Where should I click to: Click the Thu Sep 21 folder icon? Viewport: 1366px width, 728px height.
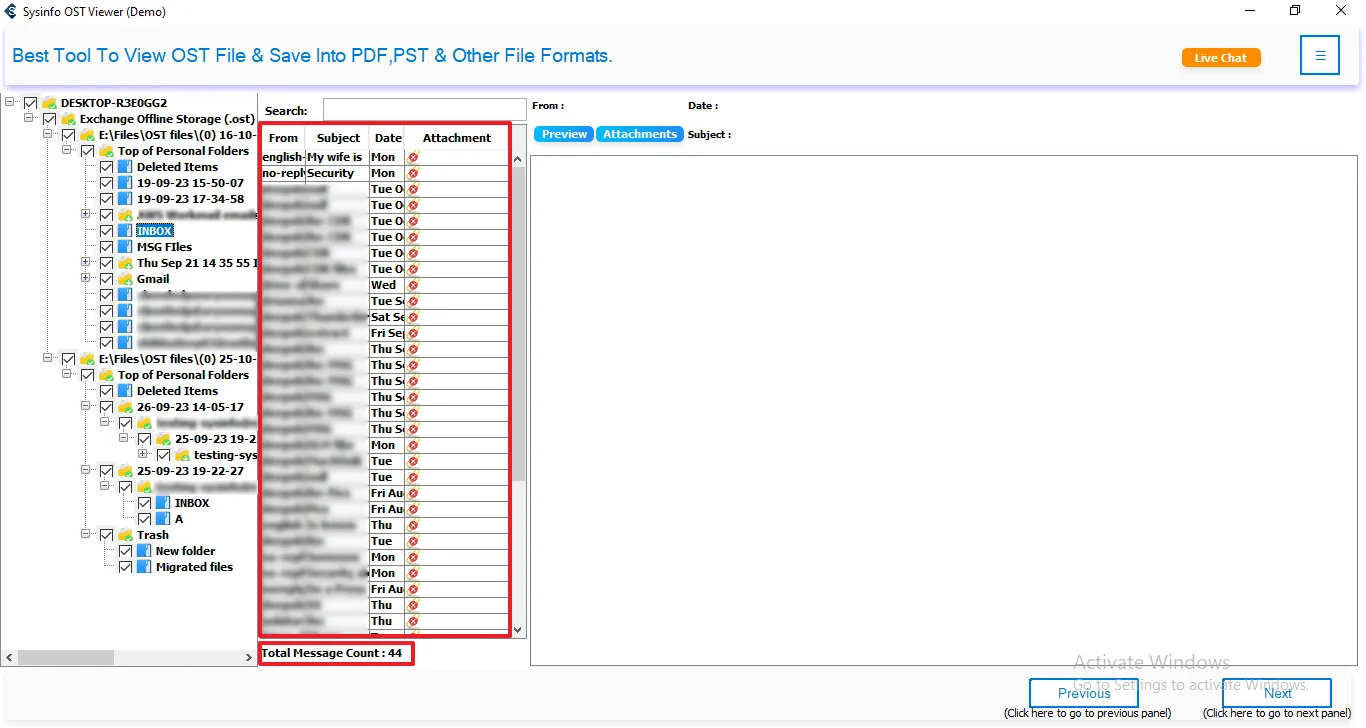(125, 263)
